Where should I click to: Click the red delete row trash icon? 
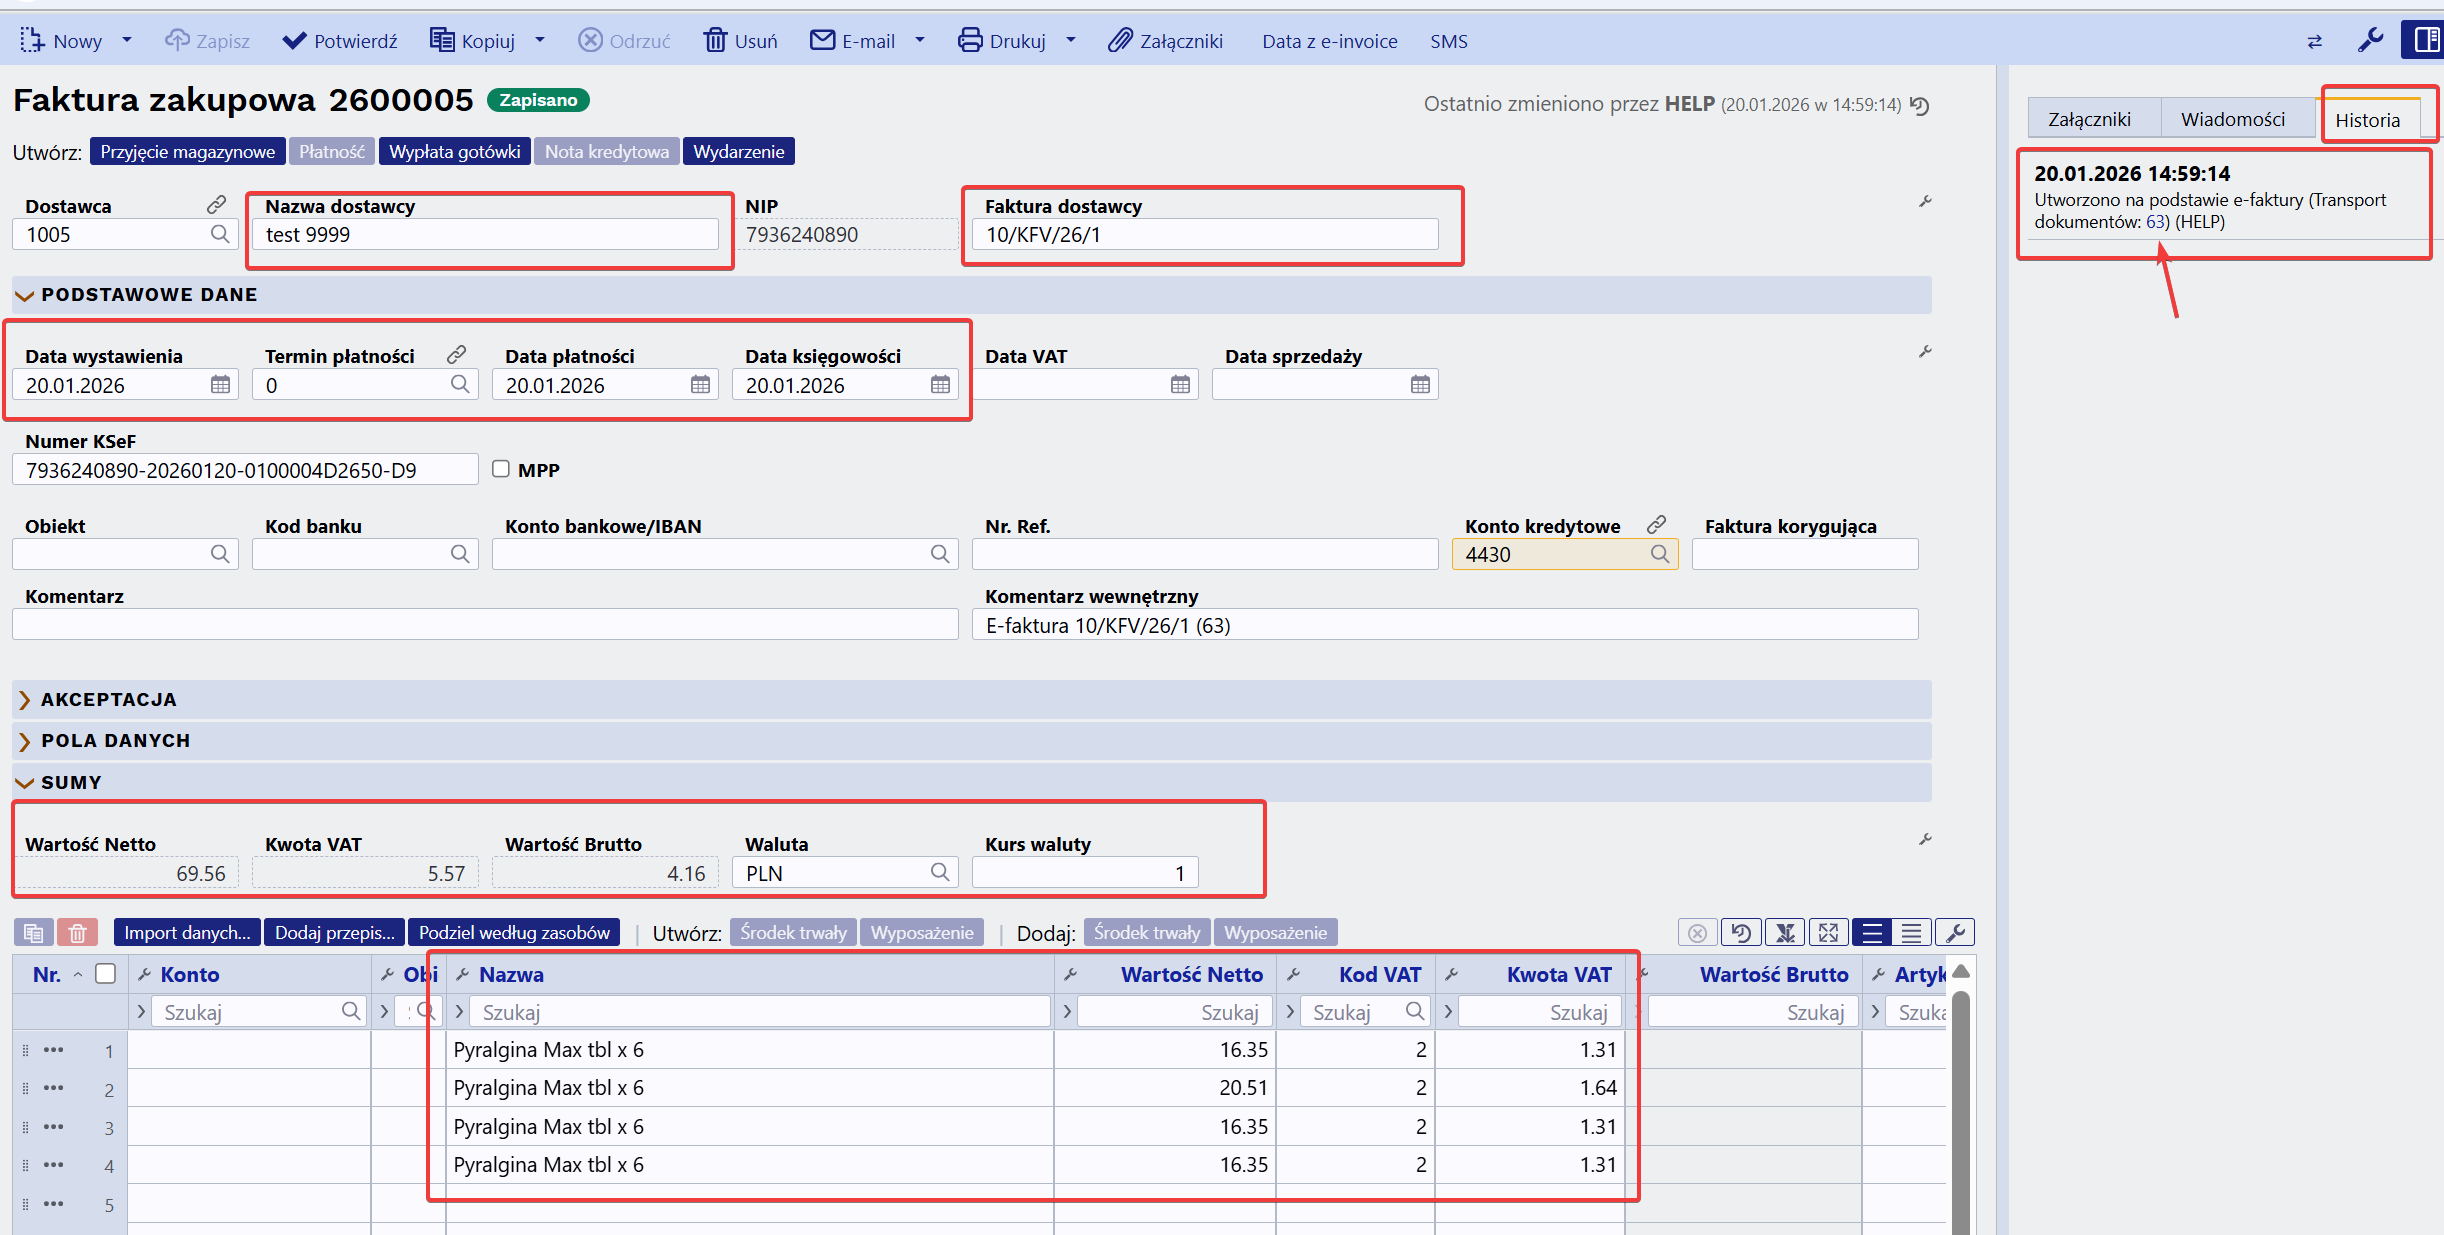pyautogui.click(x=77, y=933)
